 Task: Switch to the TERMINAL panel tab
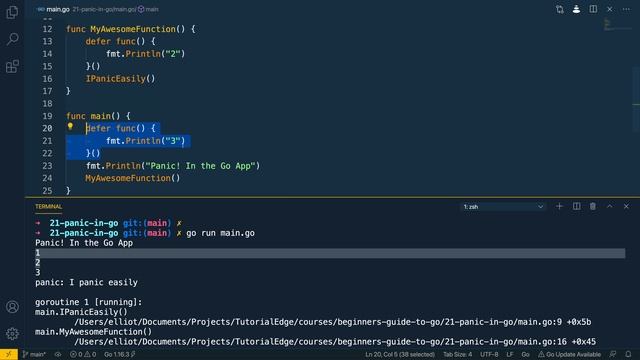click(x=49, y=207)
